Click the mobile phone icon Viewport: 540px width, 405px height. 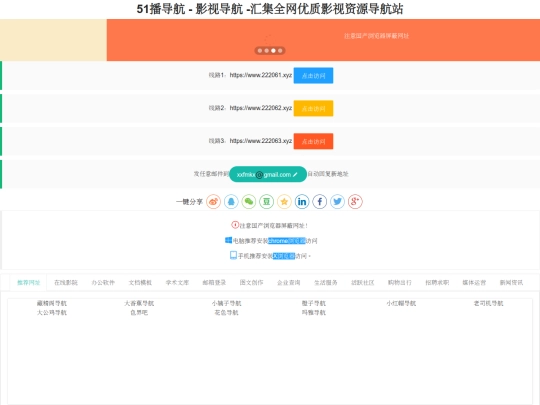pyautogui.click(x=233, y=255)
